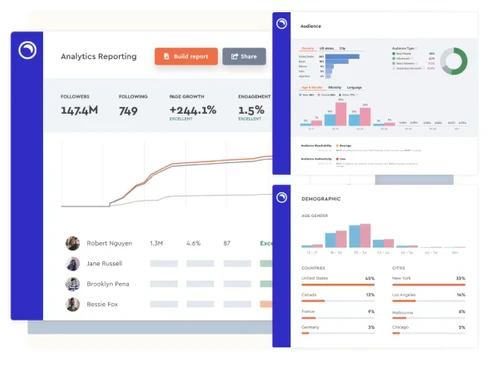500x375 pixels.
Task: Click the Audience Type donut chart
Action: tap(454, 61)
